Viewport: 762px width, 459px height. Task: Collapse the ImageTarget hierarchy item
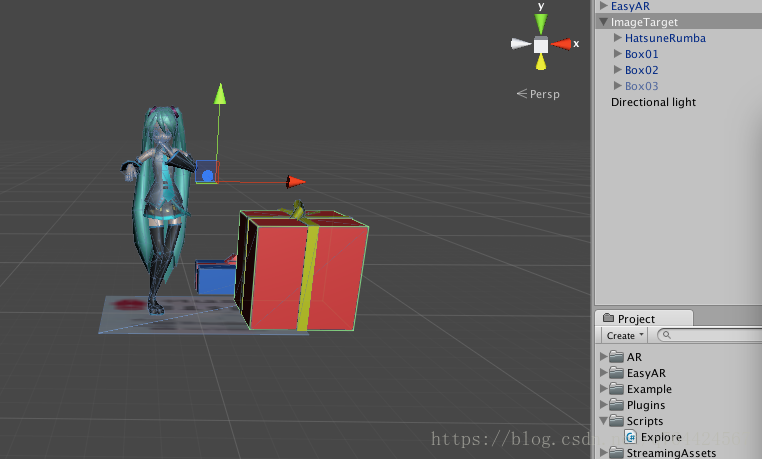604,22
